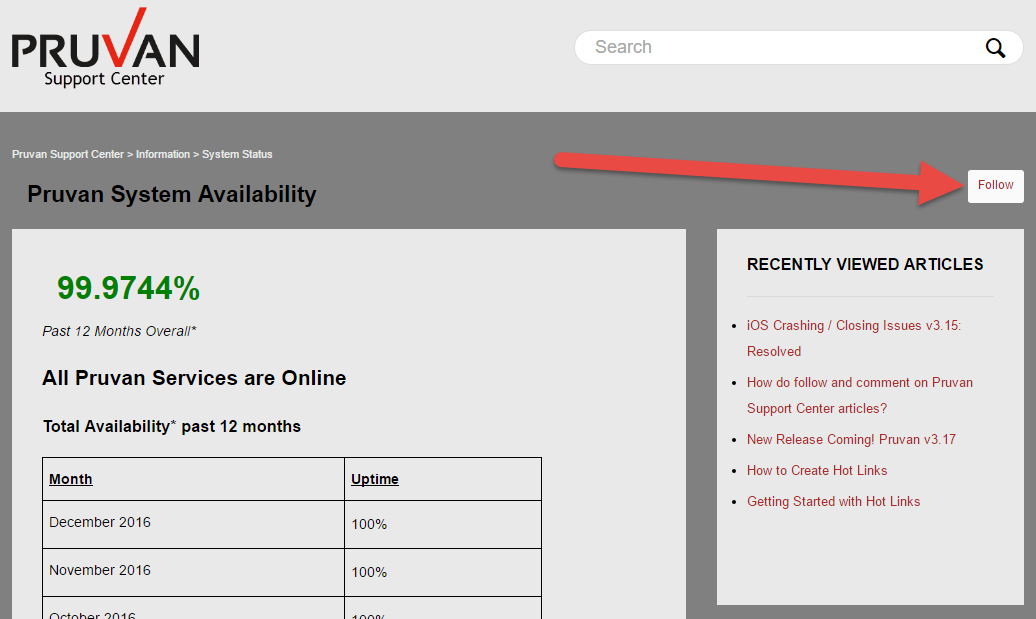The image size is (1036, 619).
Task: Click the Pruvan System Availability heading
Action: click(x=171, y=194)
